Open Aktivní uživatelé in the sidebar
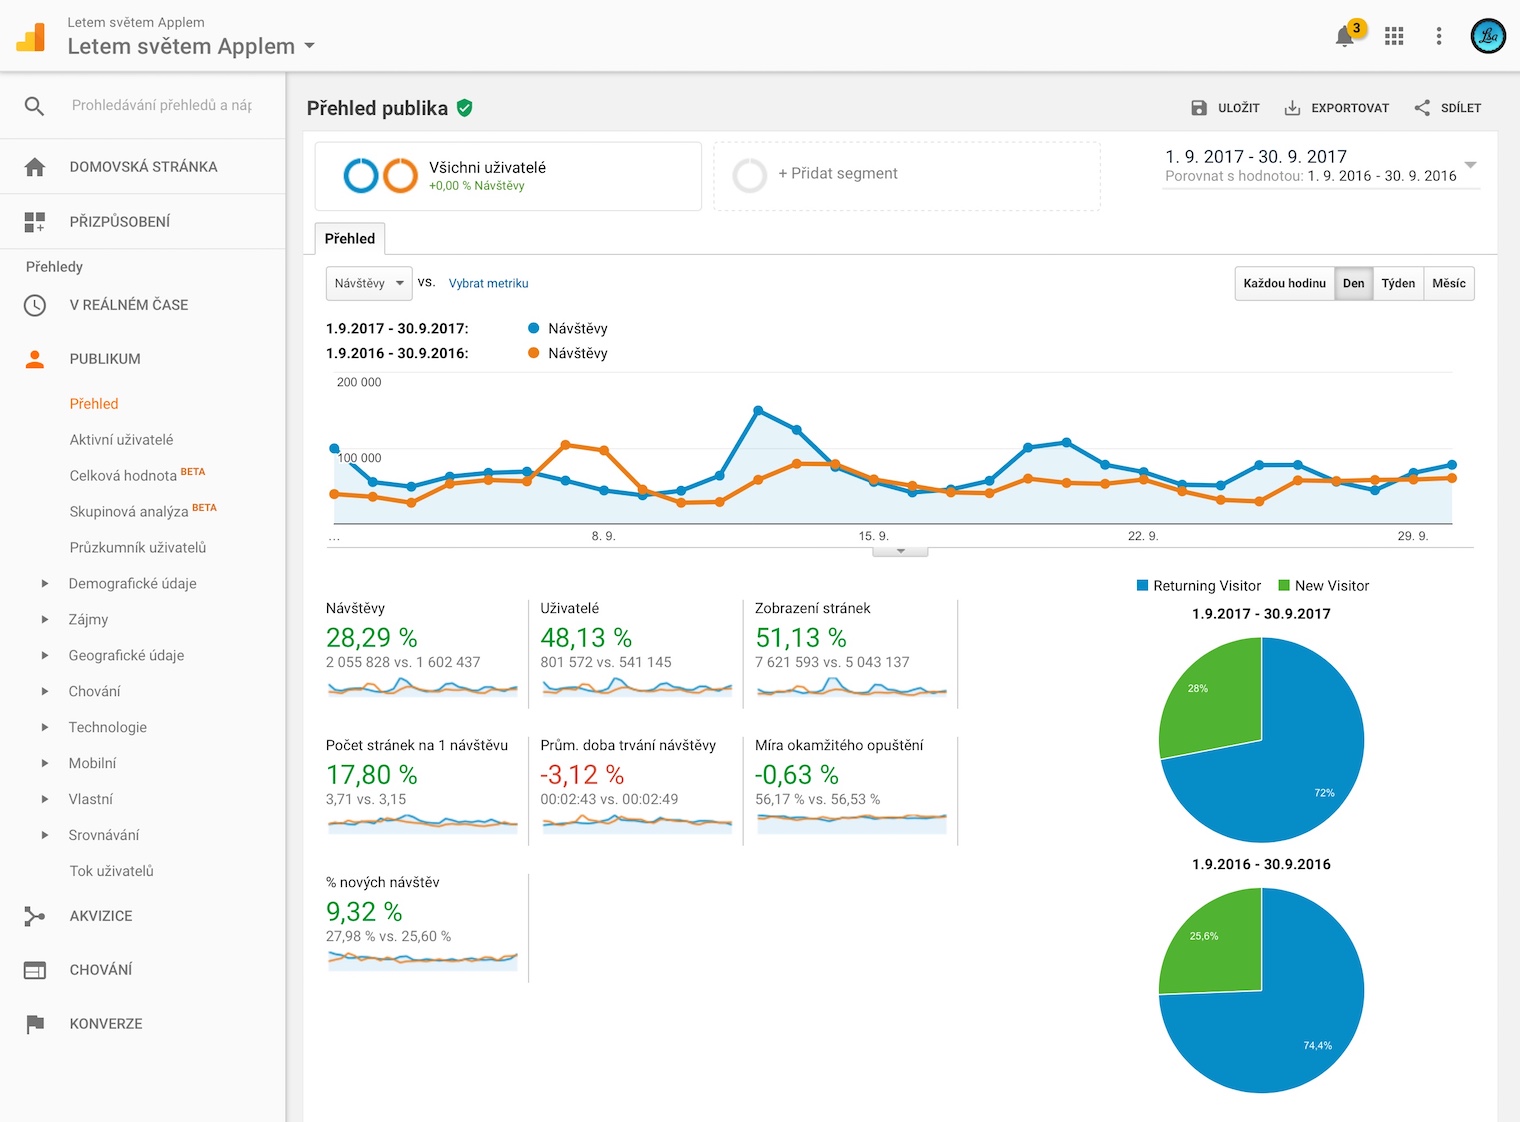 121,439
